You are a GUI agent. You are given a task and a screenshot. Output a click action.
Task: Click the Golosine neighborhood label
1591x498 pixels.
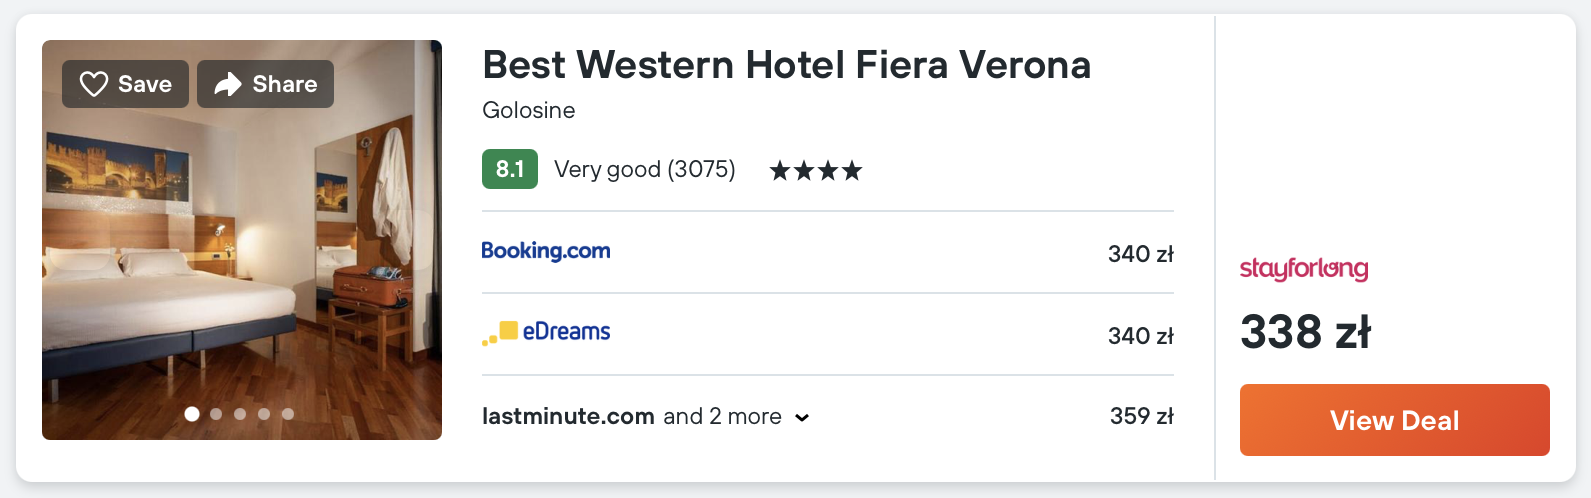[x=528, y=110]
